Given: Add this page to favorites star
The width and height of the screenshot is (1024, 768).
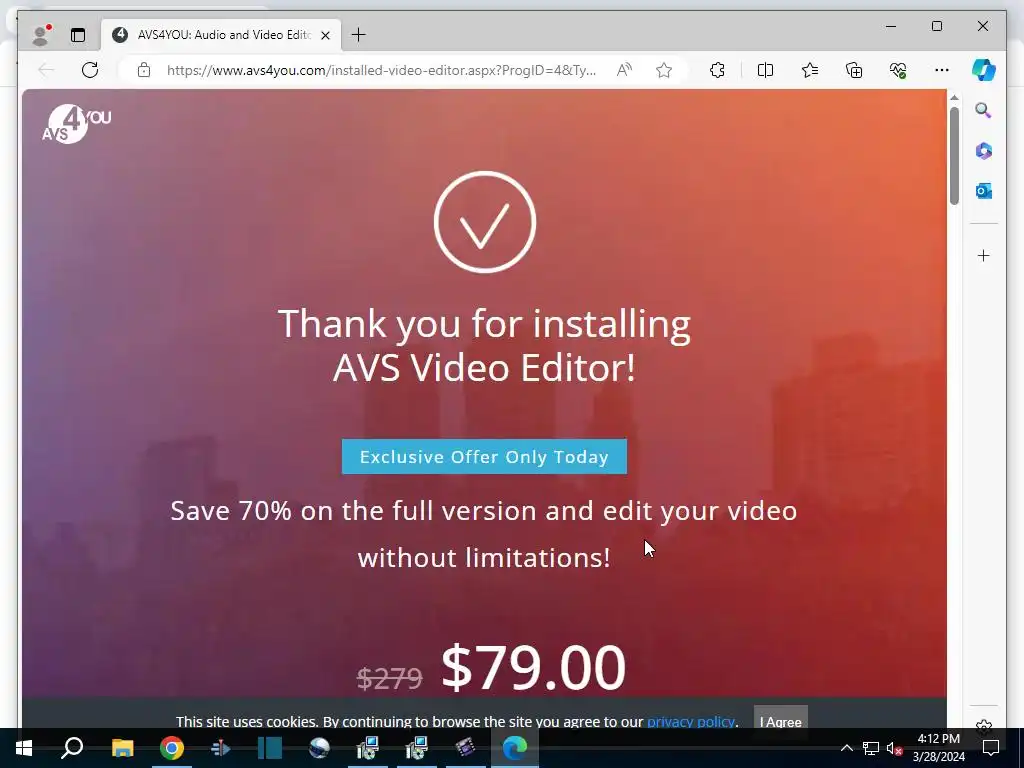Looking at the screenshot, I should point(664,70).
